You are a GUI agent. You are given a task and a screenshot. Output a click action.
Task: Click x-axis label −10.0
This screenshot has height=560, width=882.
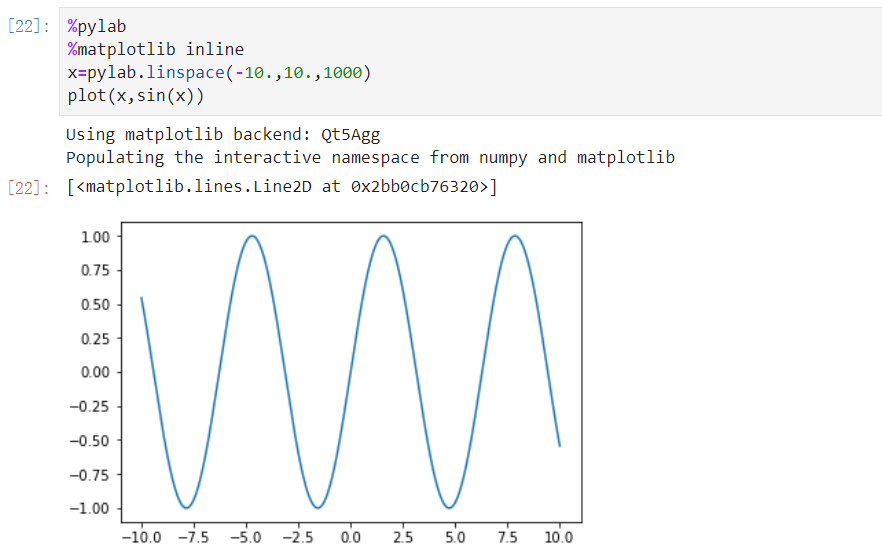click(141, 538)
